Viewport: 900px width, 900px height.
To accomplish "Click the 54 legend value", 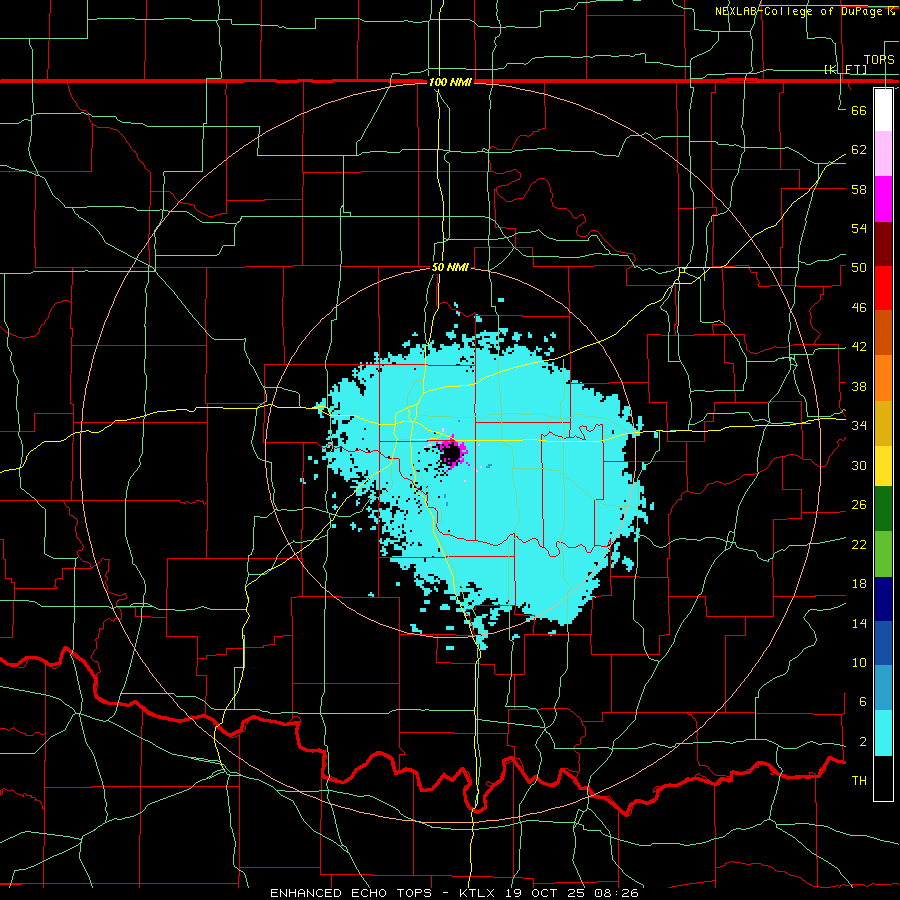I will tap(859, 228).
